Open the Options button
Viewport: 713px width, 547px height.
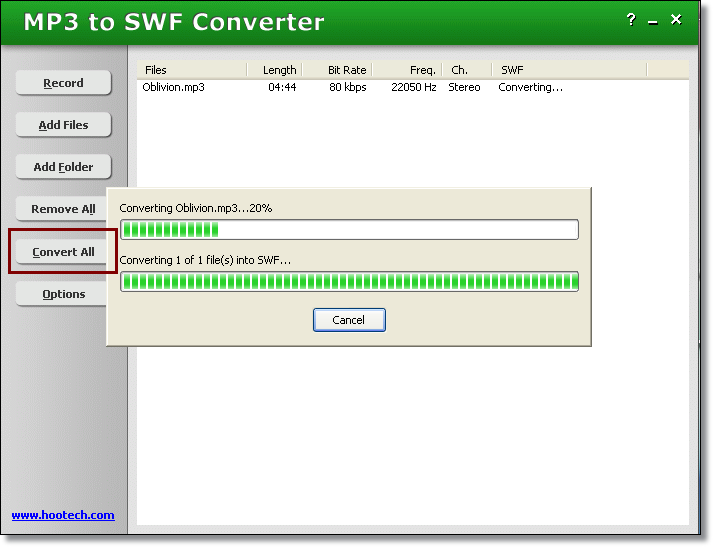[63, 294]
